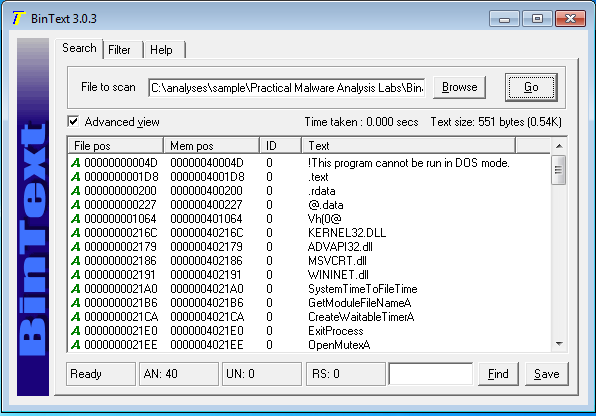Click memory position 0000004021CA
Viewport: 596px width, 416px height.
coord(207,317)
